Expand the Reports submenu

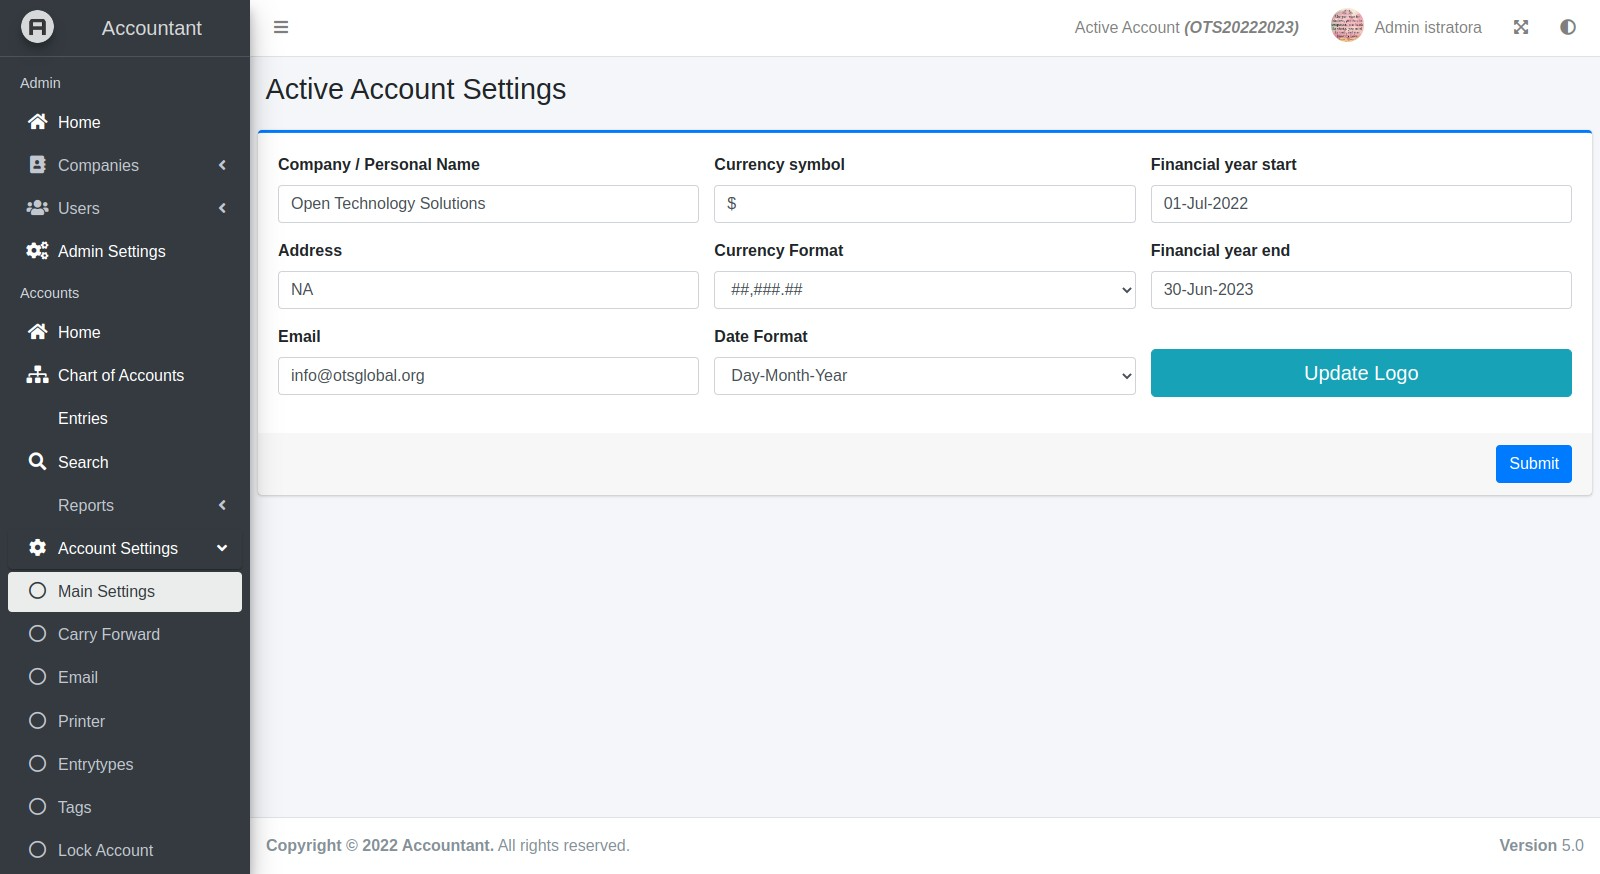point(222,505)
